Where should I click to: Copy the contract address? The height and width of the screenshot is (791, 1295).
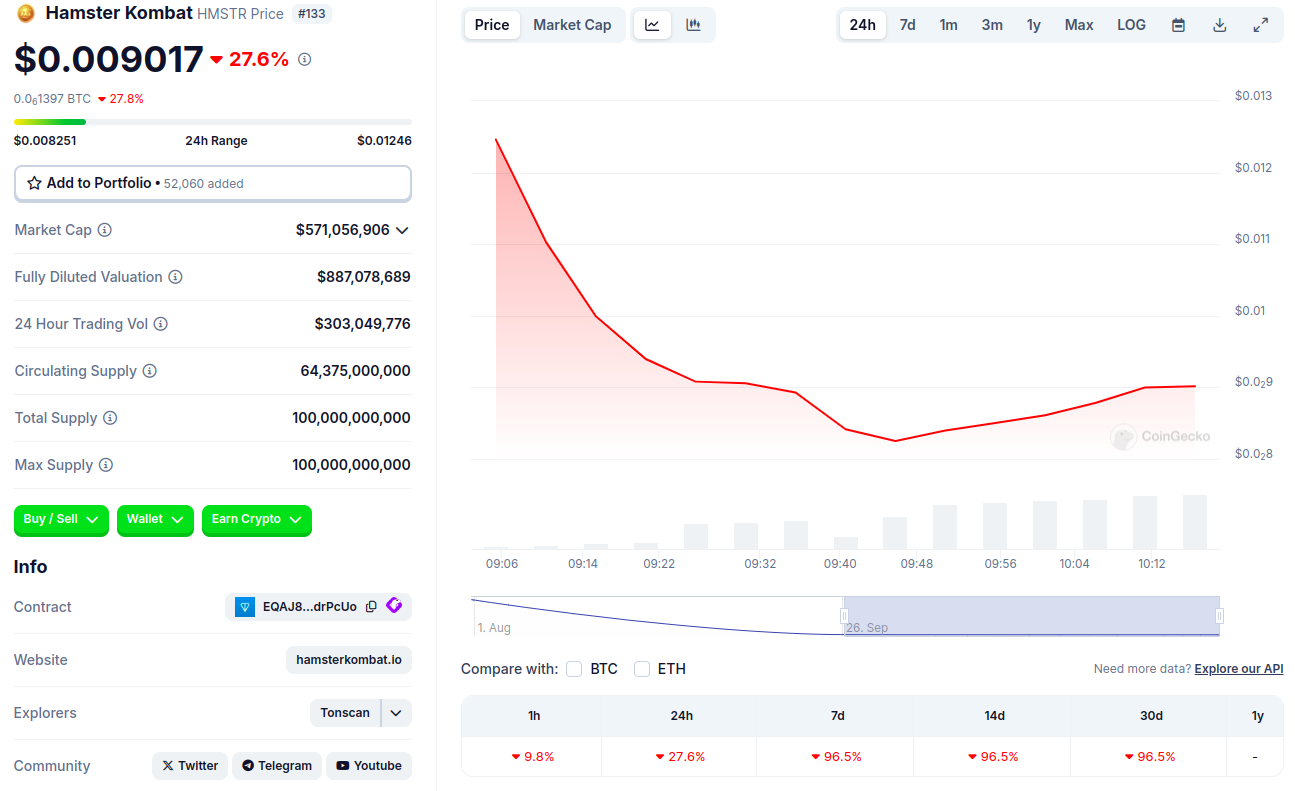click(371, 607)
